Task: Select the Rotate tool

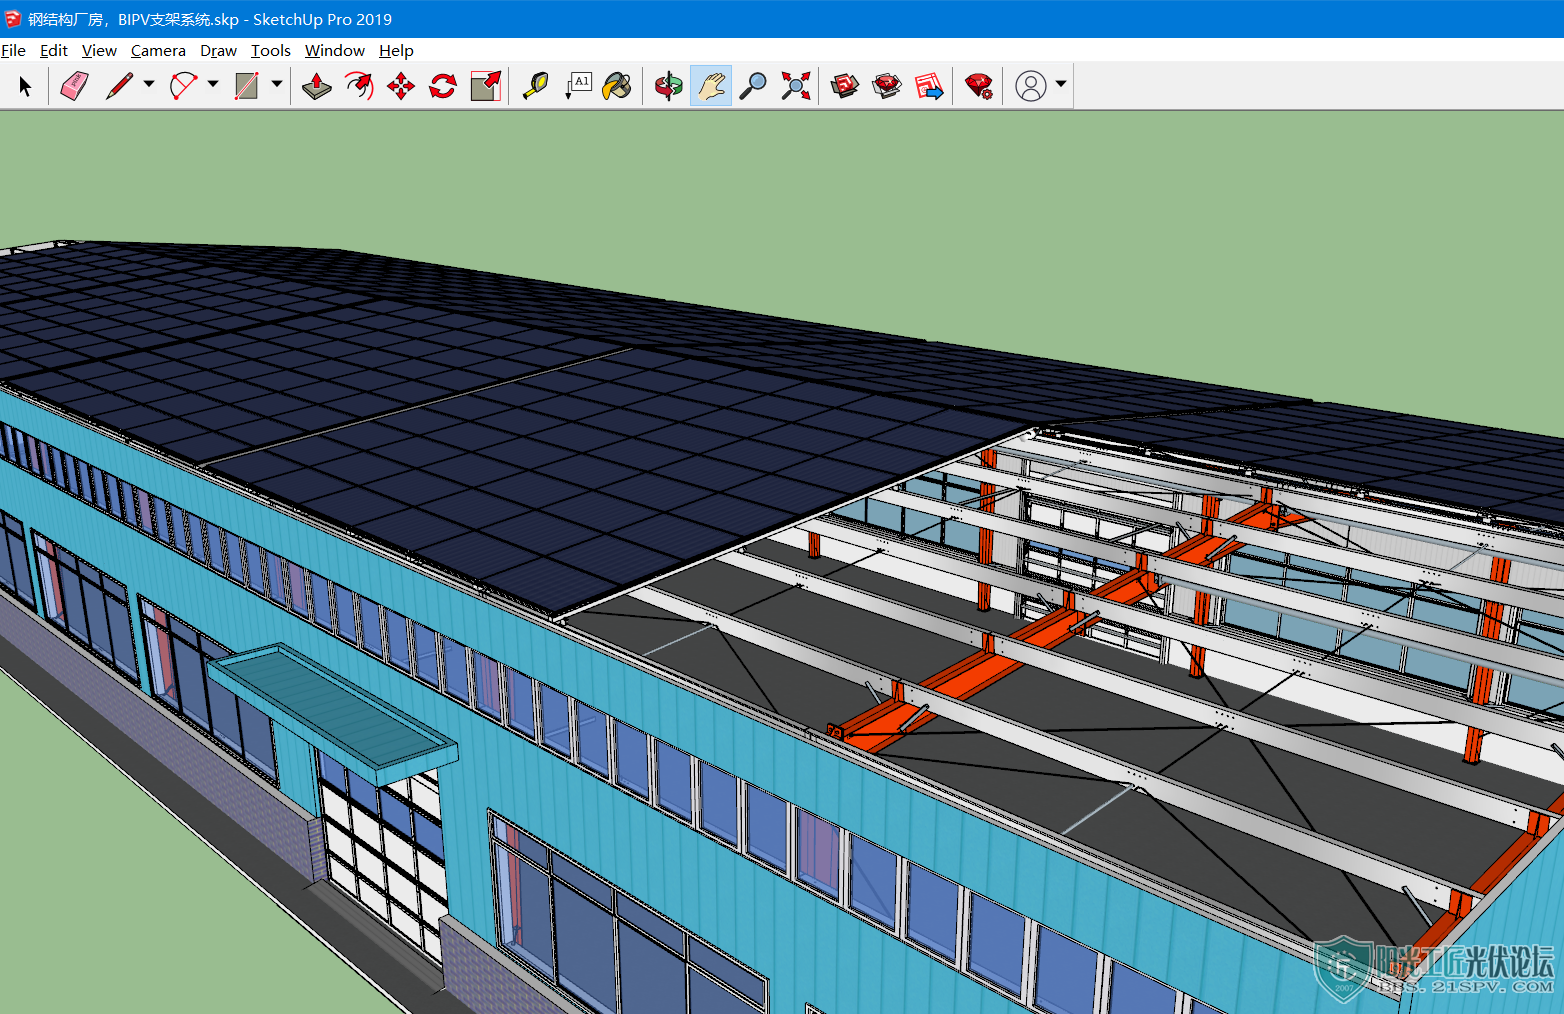Action: pos(443,86)
